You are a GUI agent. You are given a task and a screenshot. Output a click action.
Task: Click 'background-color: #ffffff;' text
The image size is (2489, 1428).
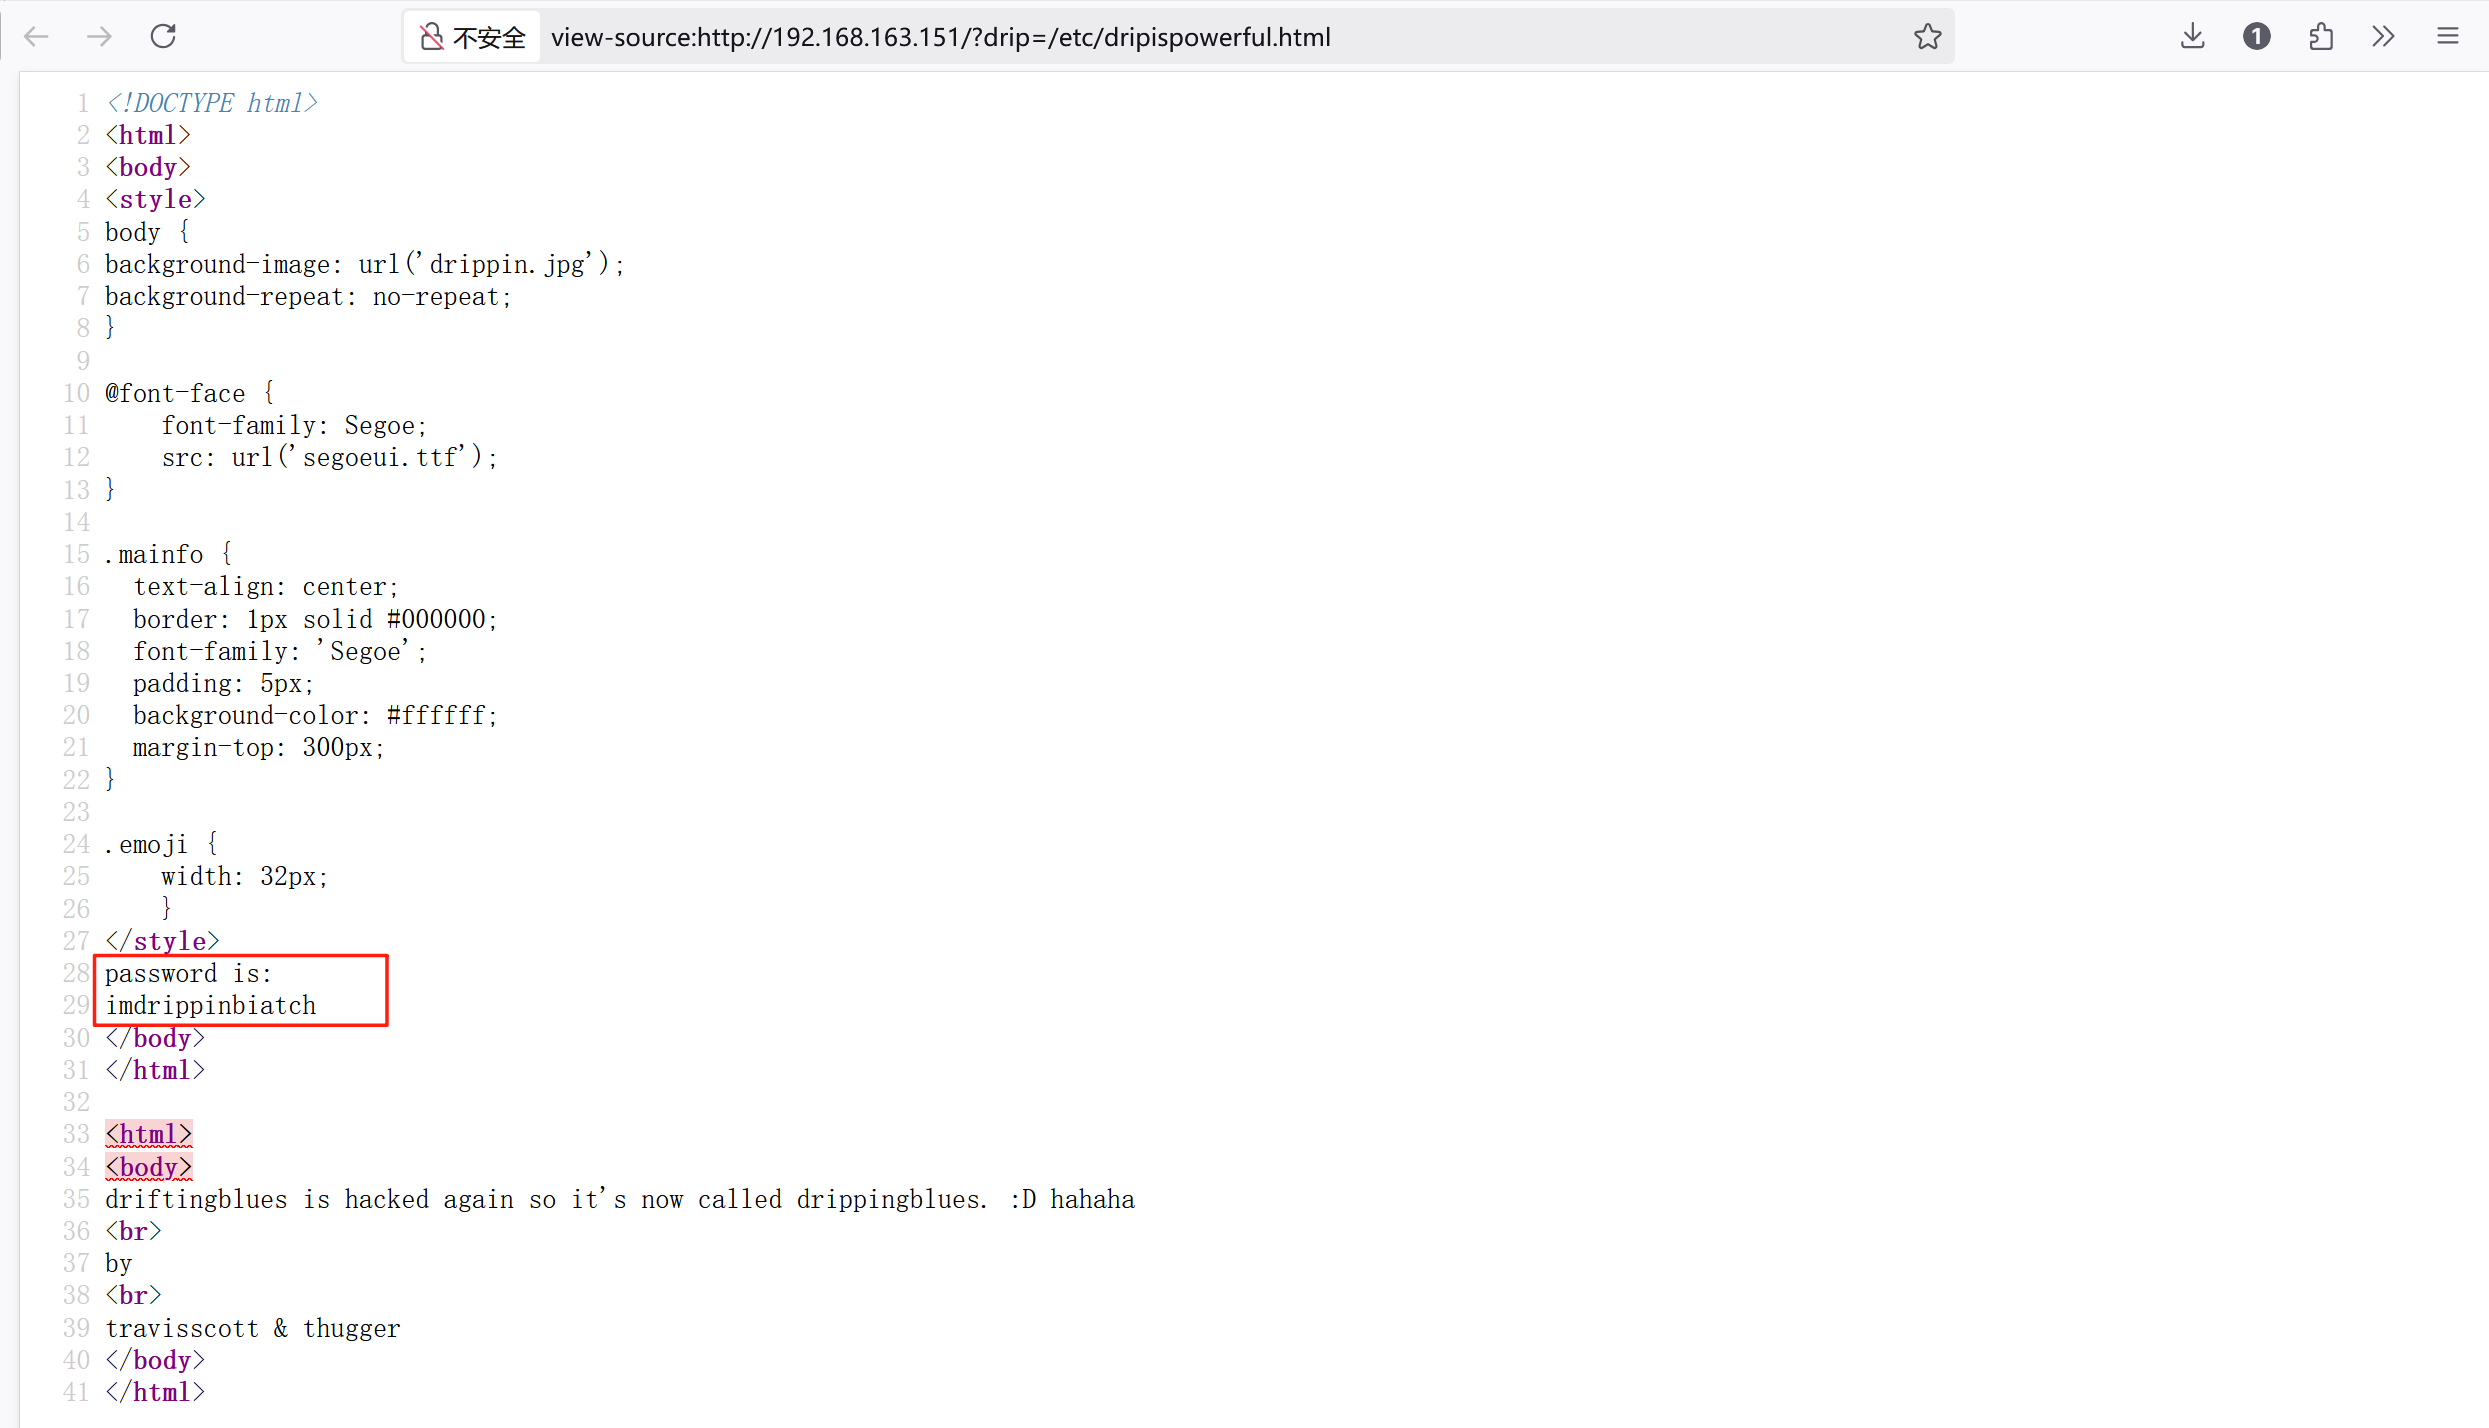315,715
